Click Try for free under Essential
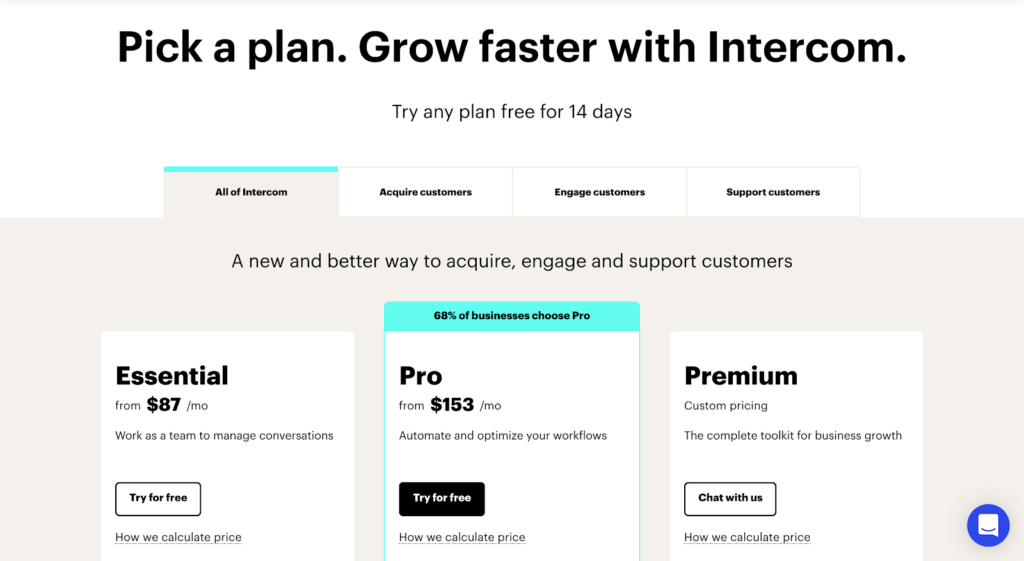The image size is (1024, 561). click(x=158, y=498)
